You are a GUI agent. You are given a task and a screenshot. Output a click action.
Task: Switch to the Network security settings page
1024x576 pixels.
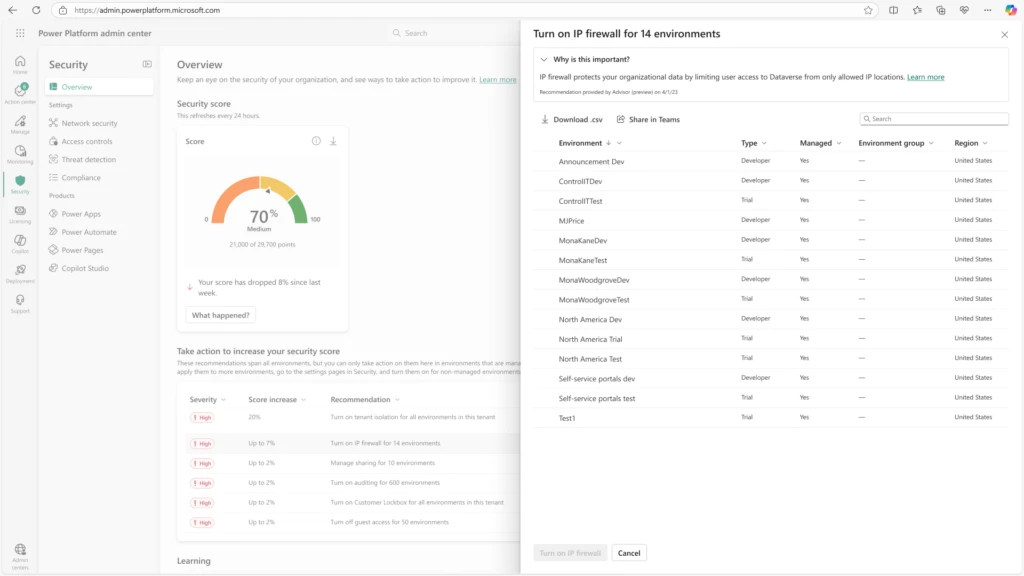point(91,123)
